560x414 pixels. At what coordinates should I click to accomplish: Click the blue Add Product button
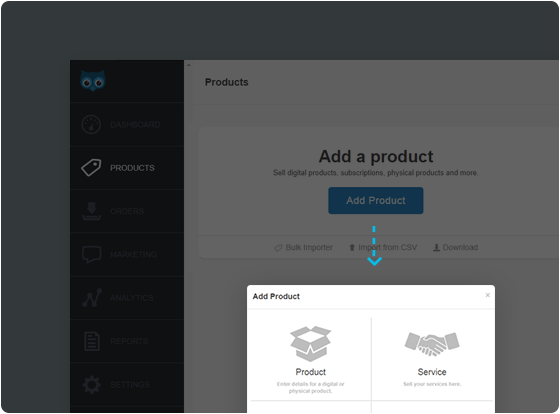pos(376,200)
